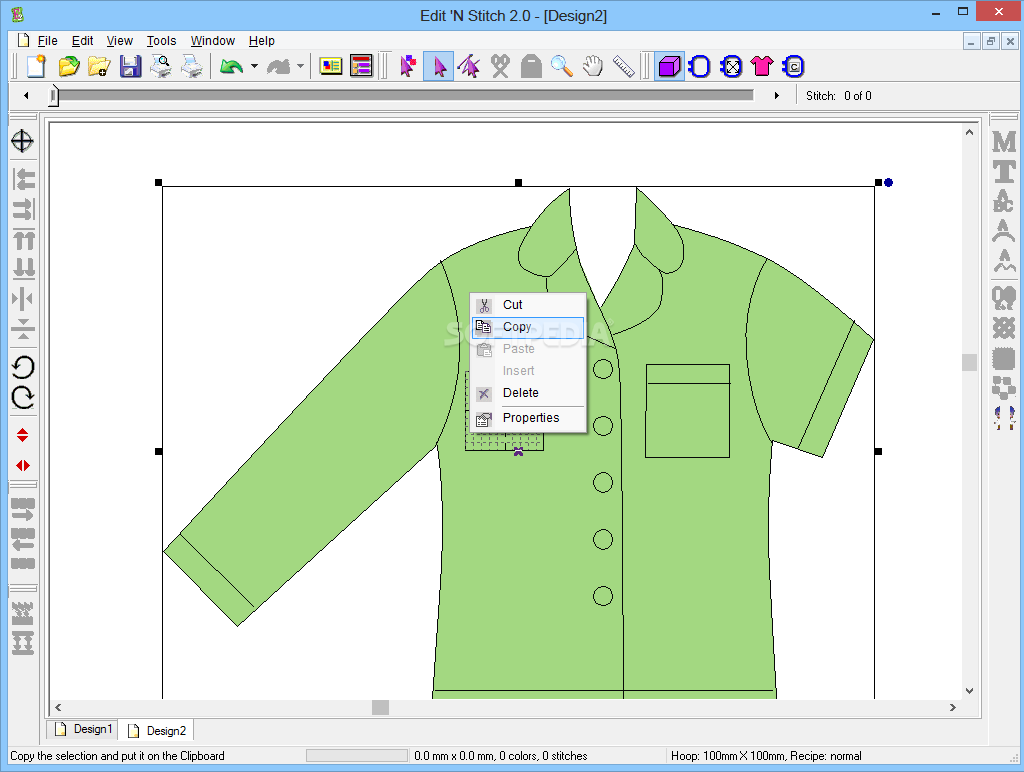Open the View menu
This screenshot has height=772, width=1024.
point(120,40)
